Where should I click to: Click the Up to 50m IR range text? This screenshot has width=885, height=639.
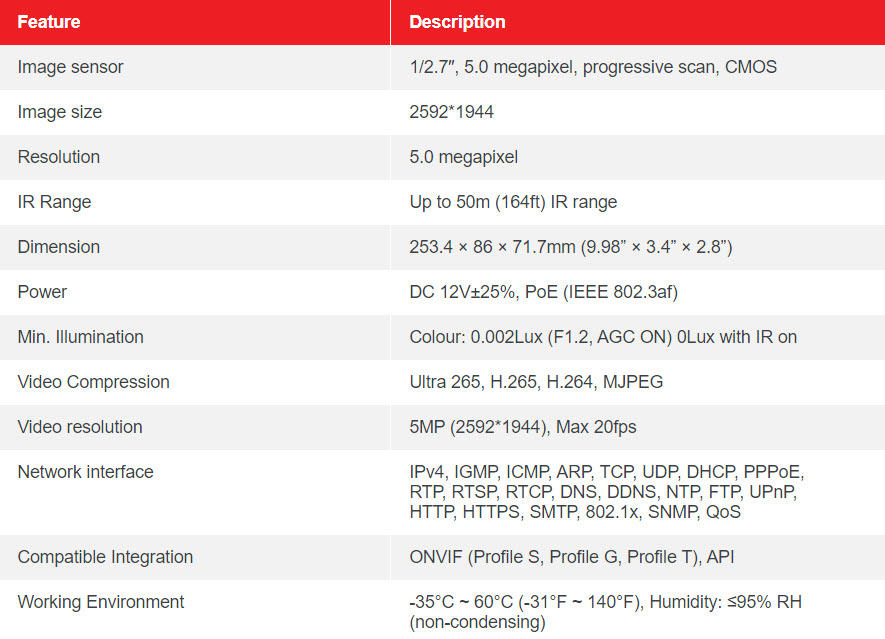tap(514, 202)
